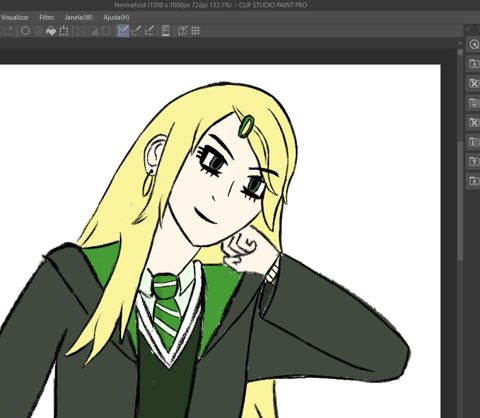This screenshot has width=480, height=418.
Task: Click the CLIP STUDIO PAINT PRO title text
Action: coord(273,5)
